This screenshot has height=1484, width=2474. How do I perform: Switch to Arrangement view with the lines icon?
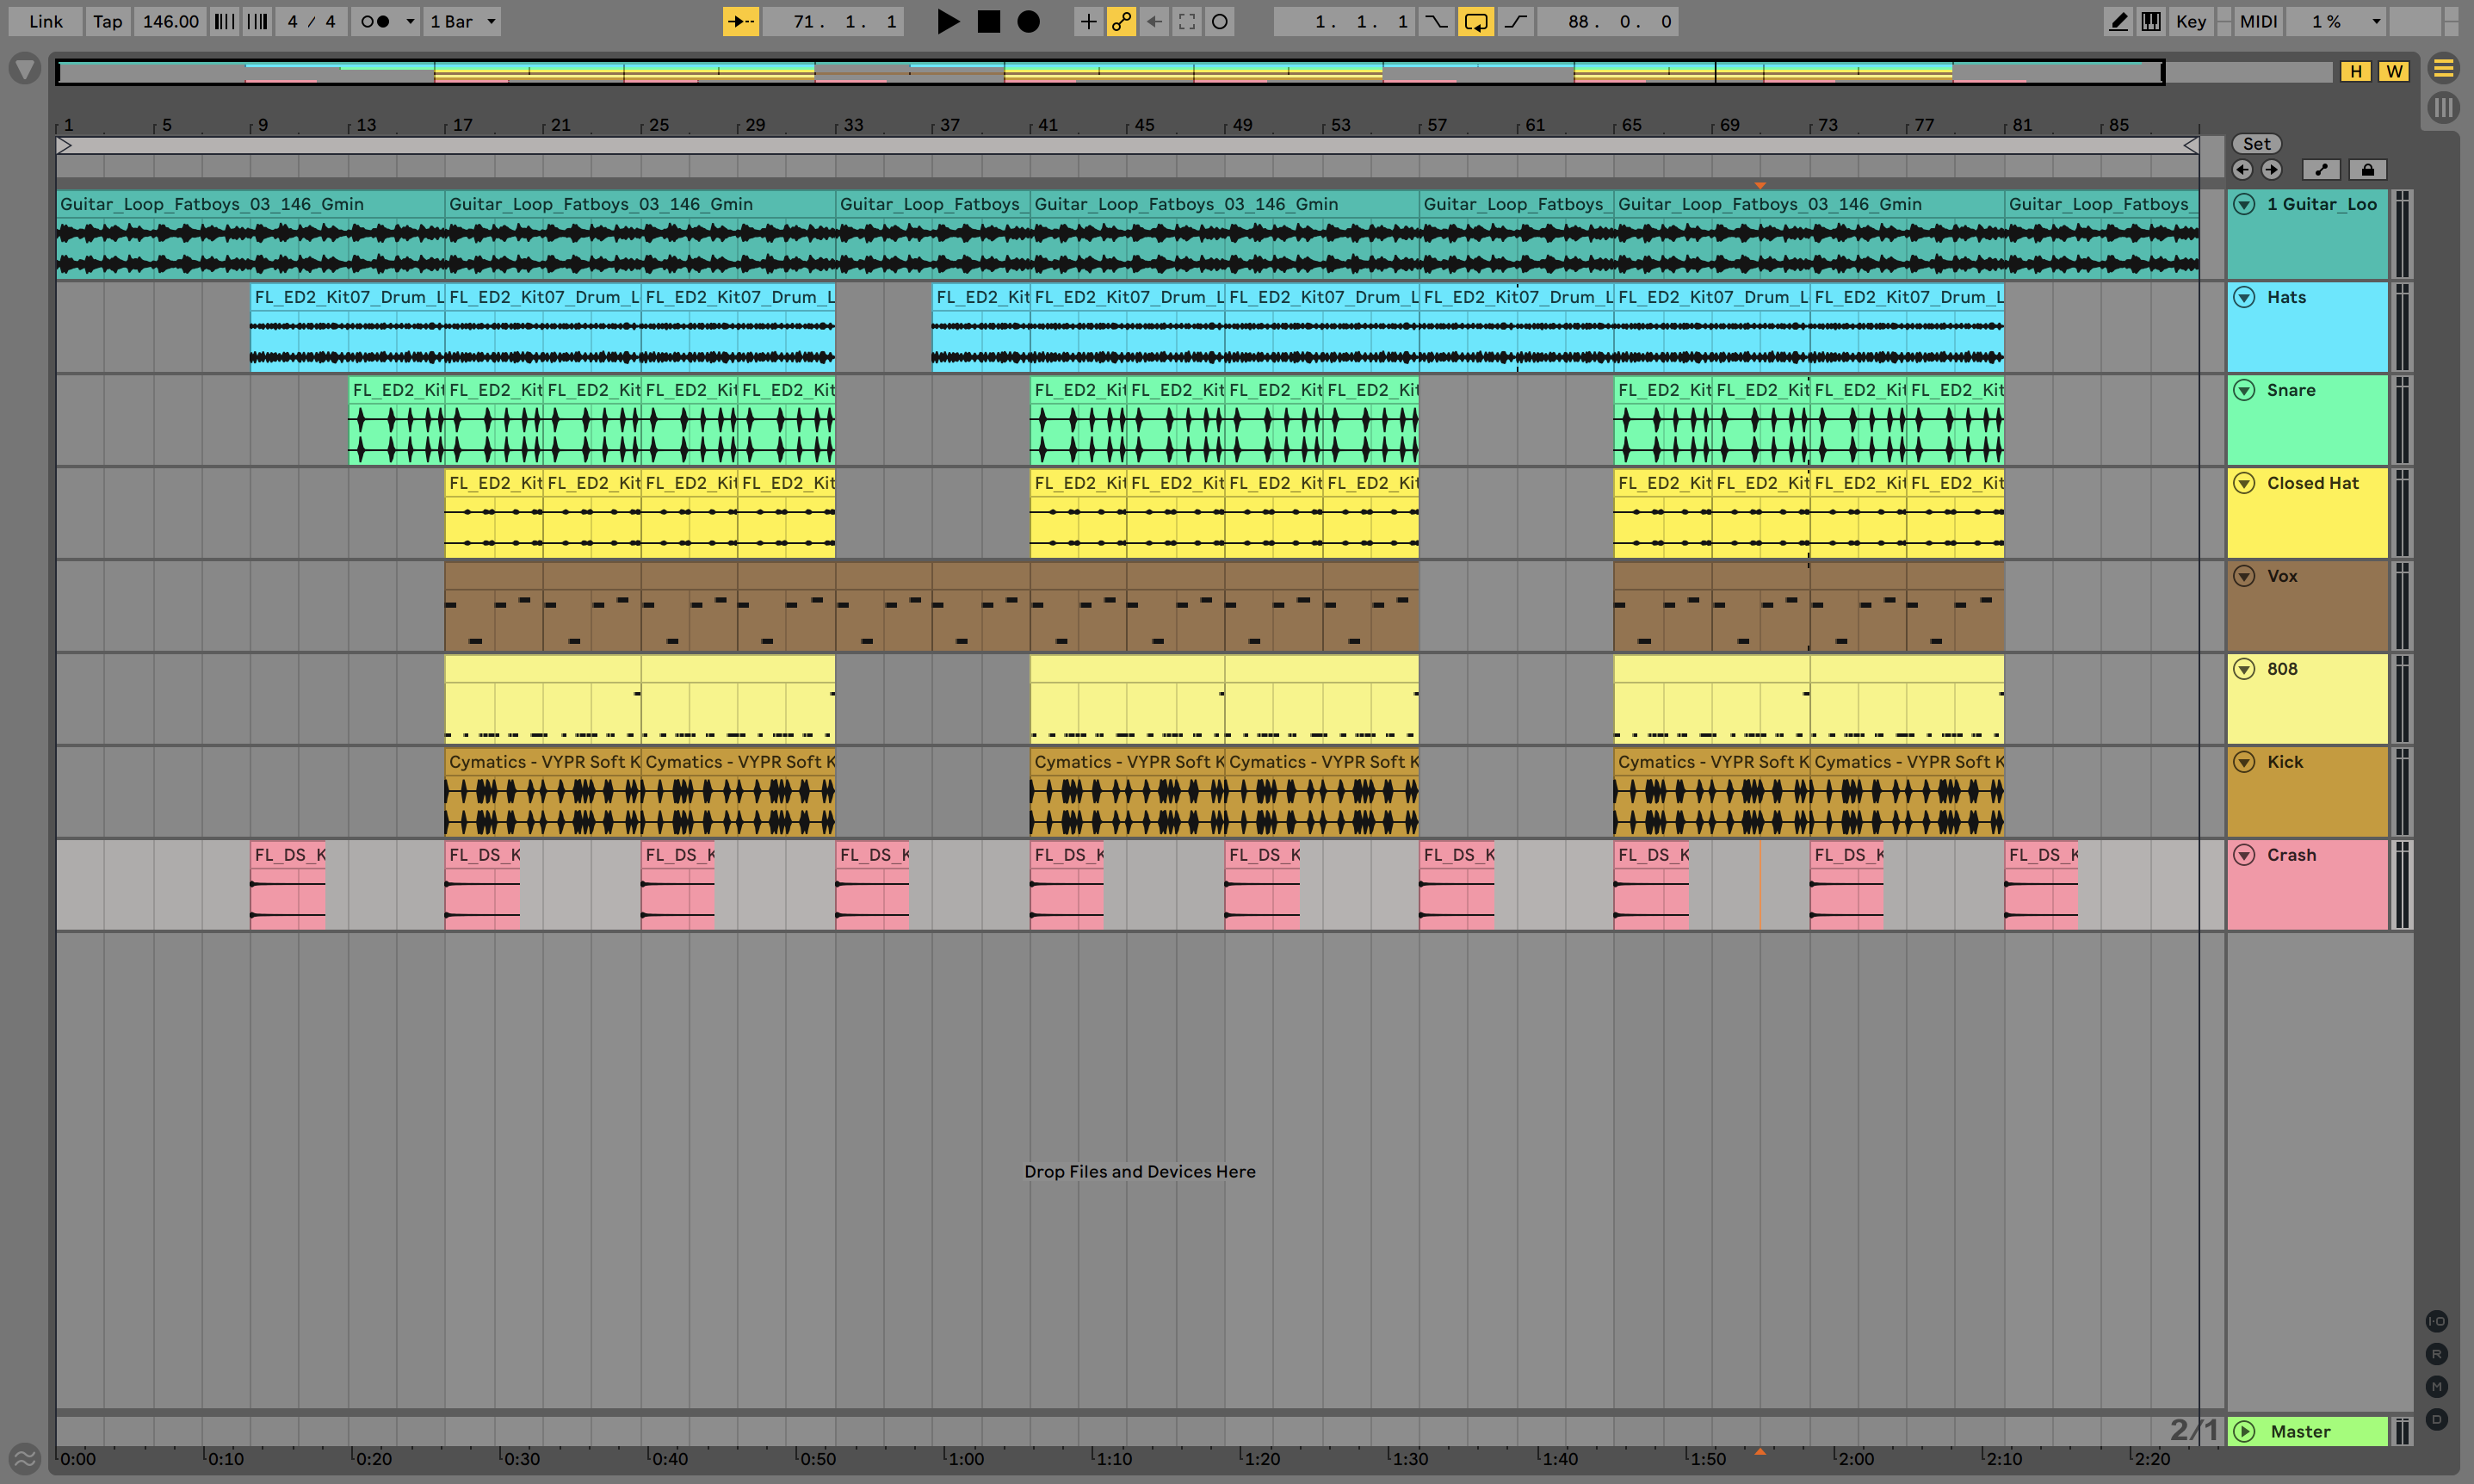(x=2443, y=68)
